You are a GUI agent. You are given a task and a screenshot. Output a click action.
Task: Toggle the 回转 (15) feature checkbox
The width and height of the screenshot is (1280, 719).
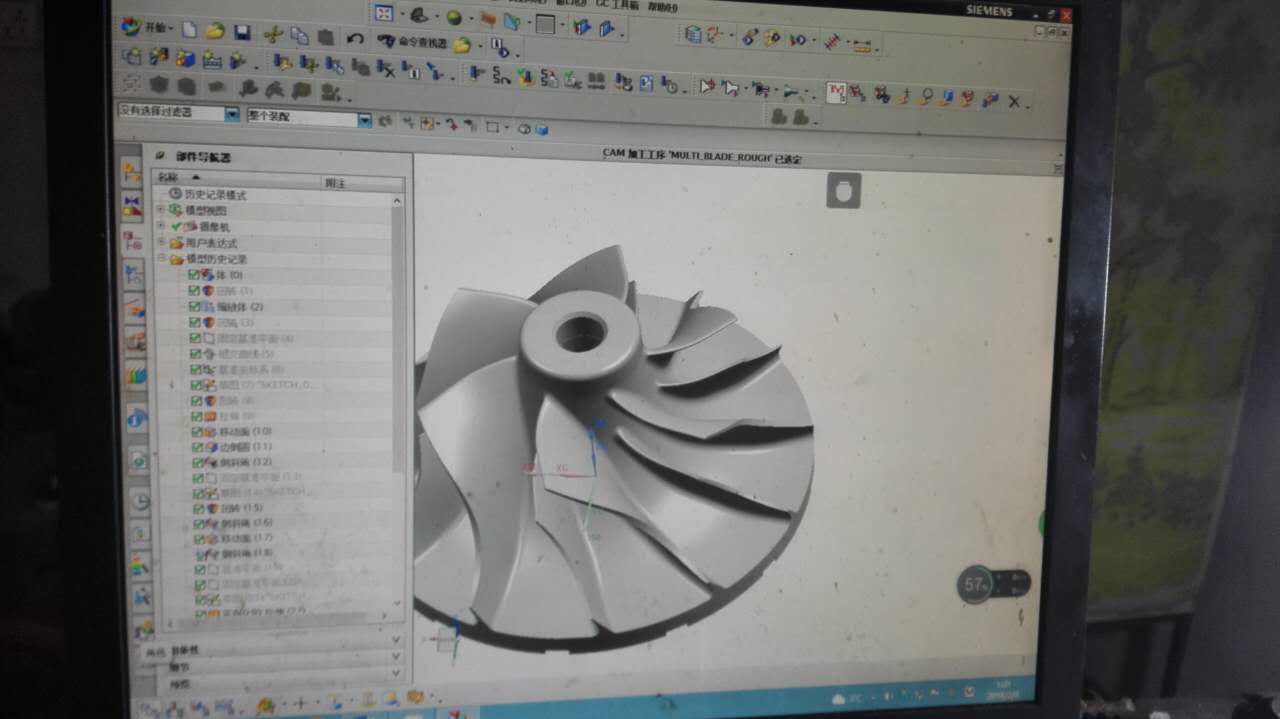pyautogui.click(x=198, y=509)
